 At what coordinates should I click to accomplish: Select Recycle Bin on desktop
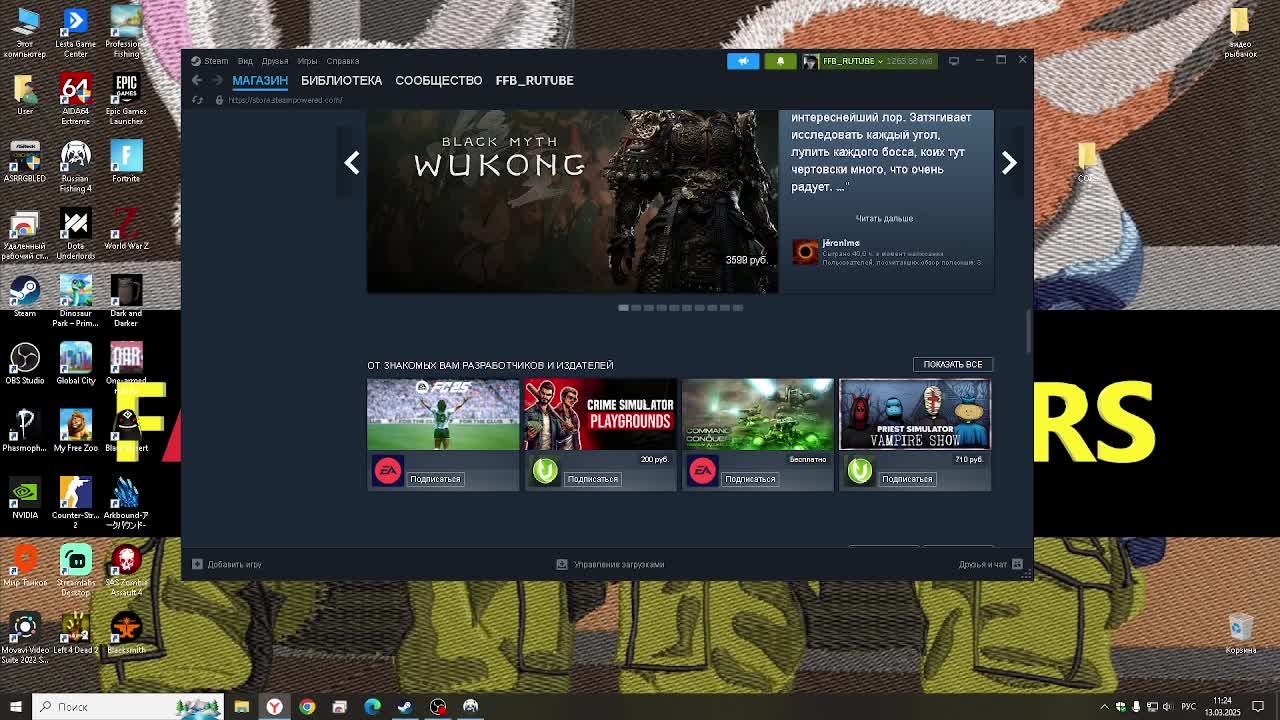pos(1240,634)
